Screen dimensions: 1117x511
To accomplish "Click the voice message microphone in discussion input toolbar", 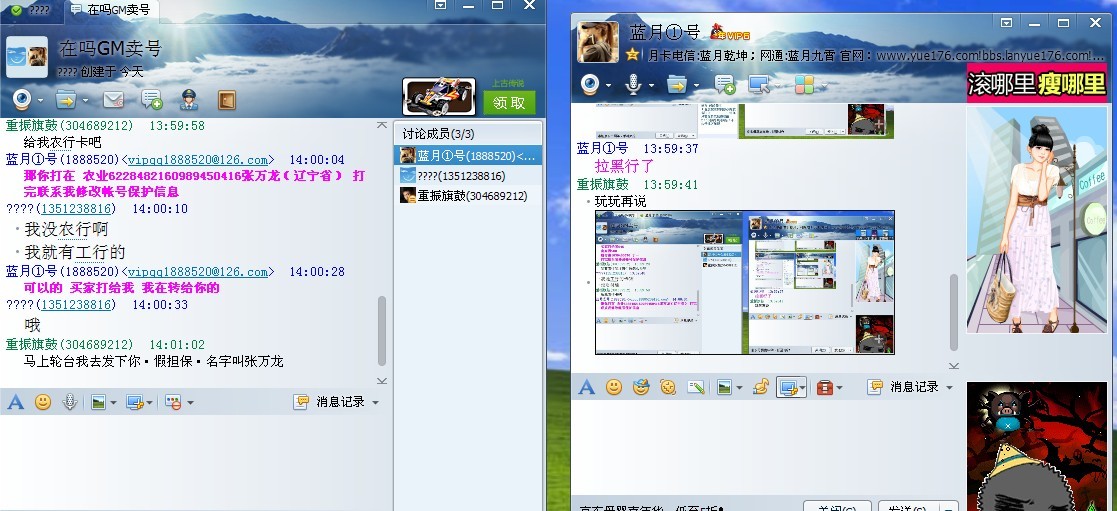I will point(69,402).
